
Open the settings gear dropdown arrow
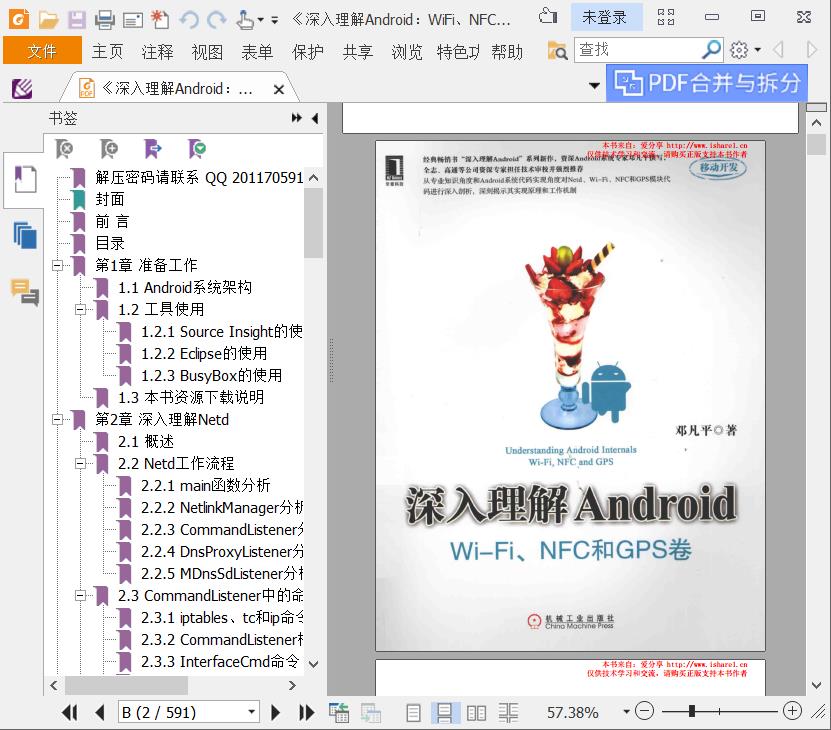click(757, 50)
